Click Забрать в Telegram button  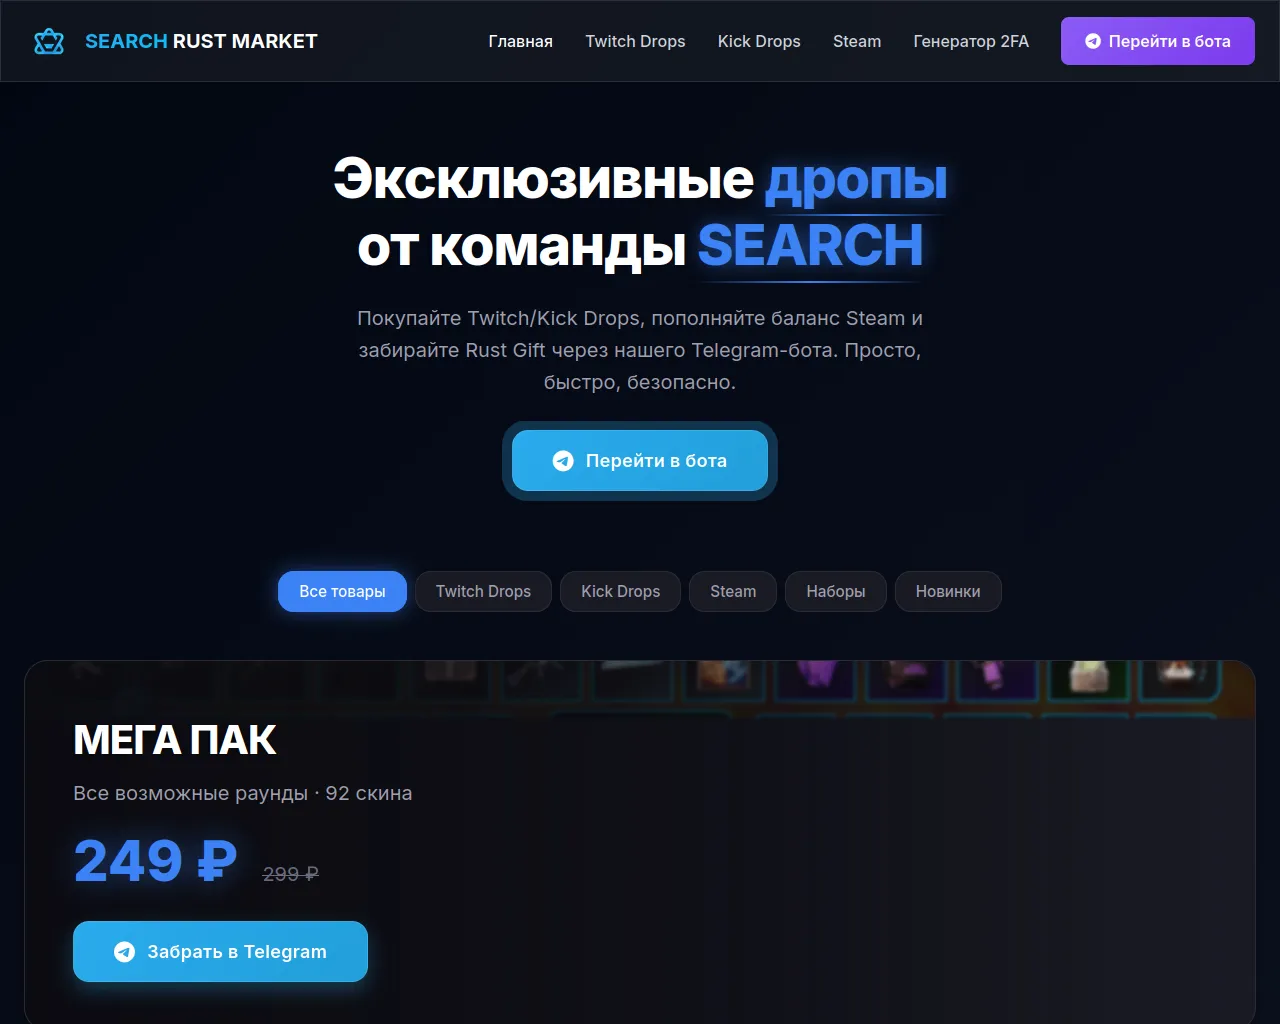click(220, 951)
